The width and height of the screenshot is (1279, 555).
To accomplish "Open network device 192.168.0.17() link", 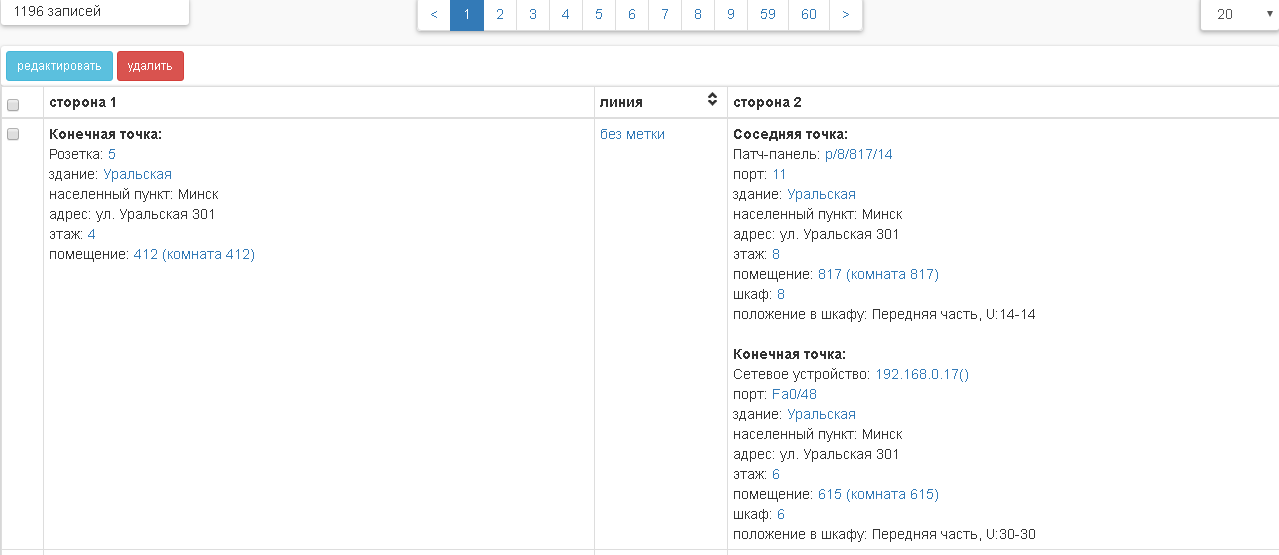I will click(x=922, y=375).
